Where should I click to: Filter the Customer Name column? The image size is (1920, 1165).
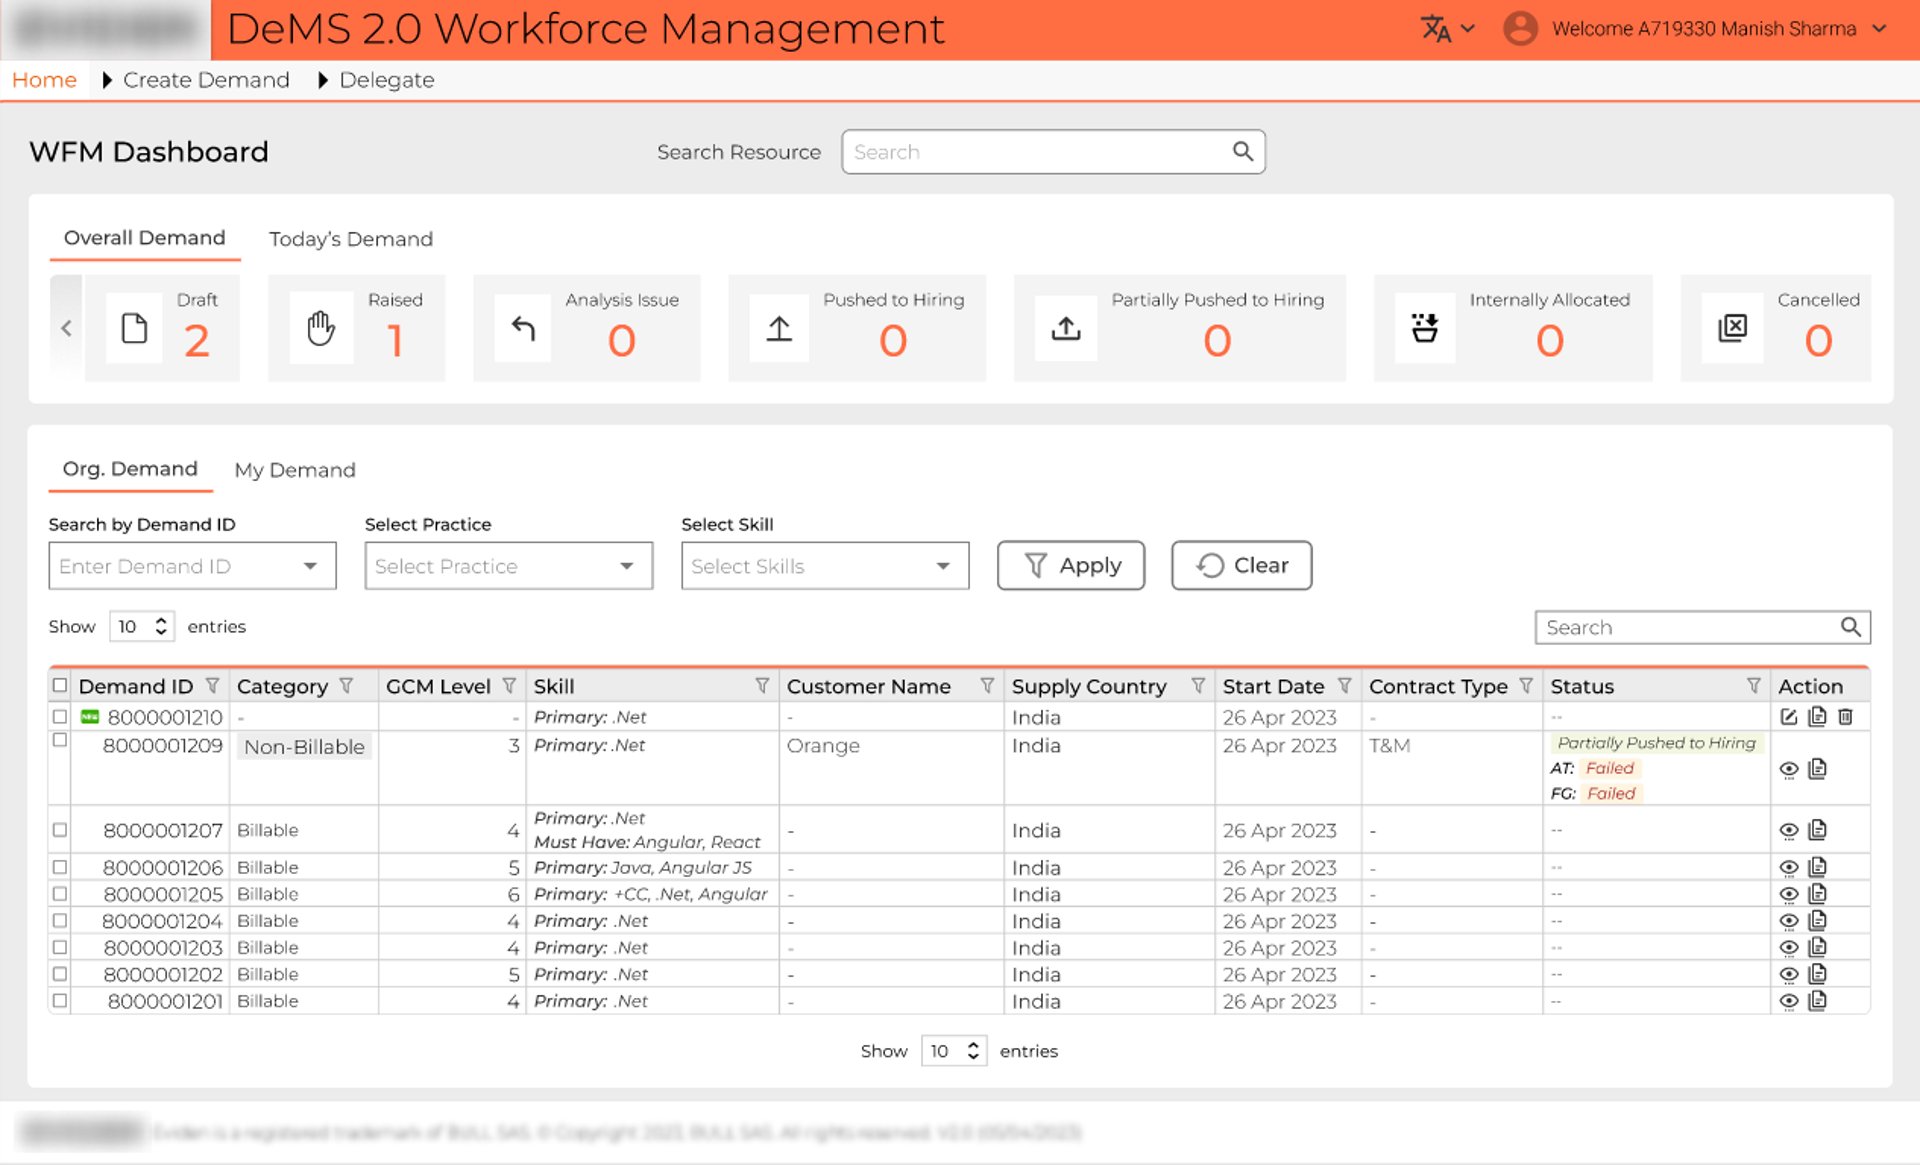click(987, 686)
